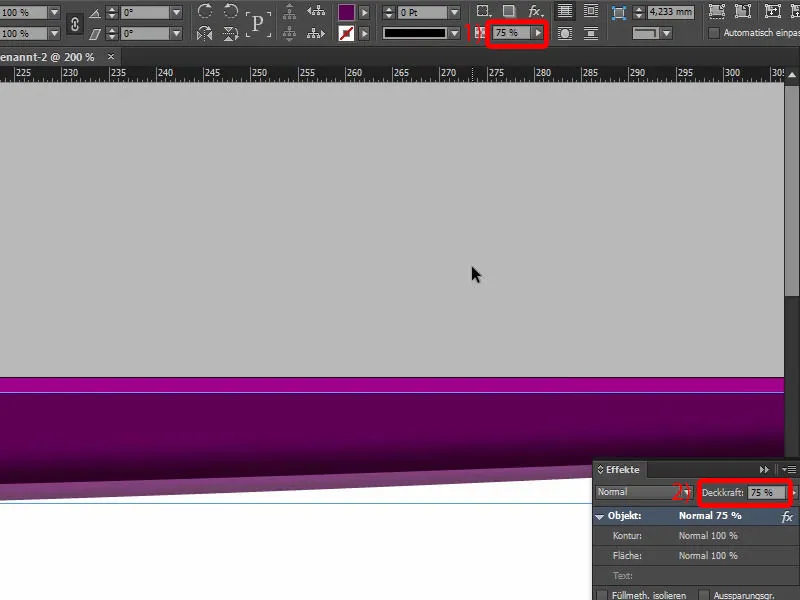
Task: Click the 4,233 mm corner size field
Action: pos(670,12)
